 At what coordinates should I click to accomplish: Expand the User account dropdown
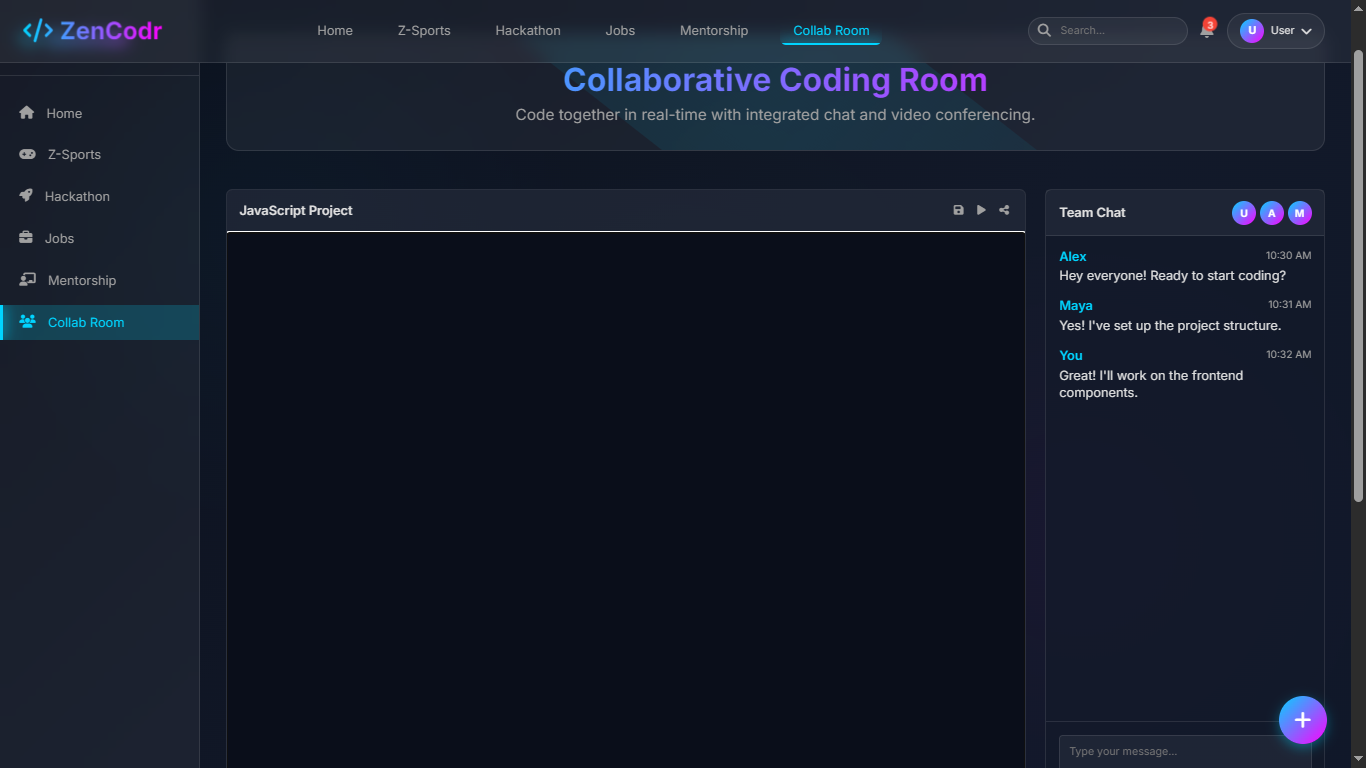click(x=1275, y=31)
